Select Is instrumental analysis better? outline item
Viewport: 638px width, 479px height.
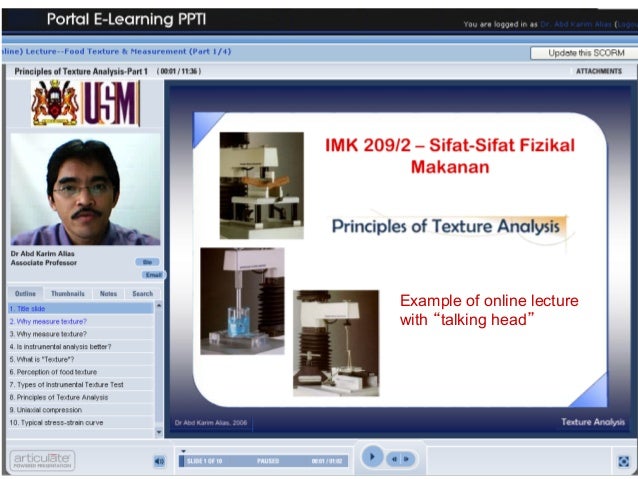[81, 346]
